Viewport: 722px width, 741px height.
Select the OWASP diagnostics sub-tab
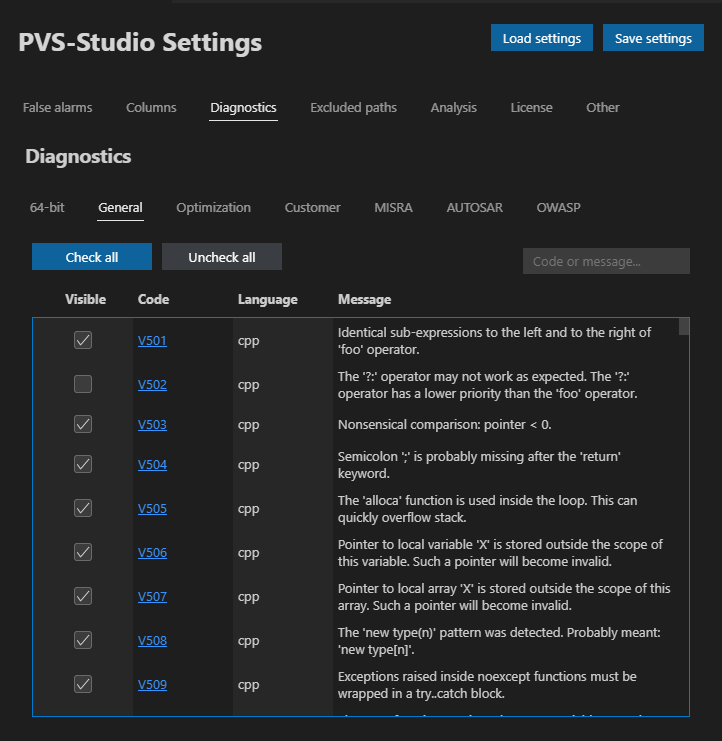coord(558,207)
